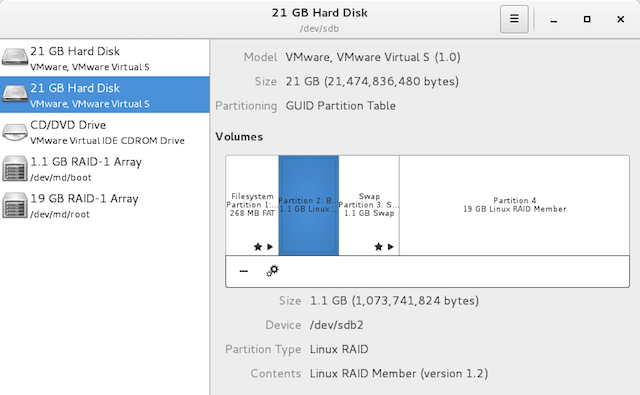Click the star icon on Swap partition
640x395 pixels.
[x=378, y=246]
